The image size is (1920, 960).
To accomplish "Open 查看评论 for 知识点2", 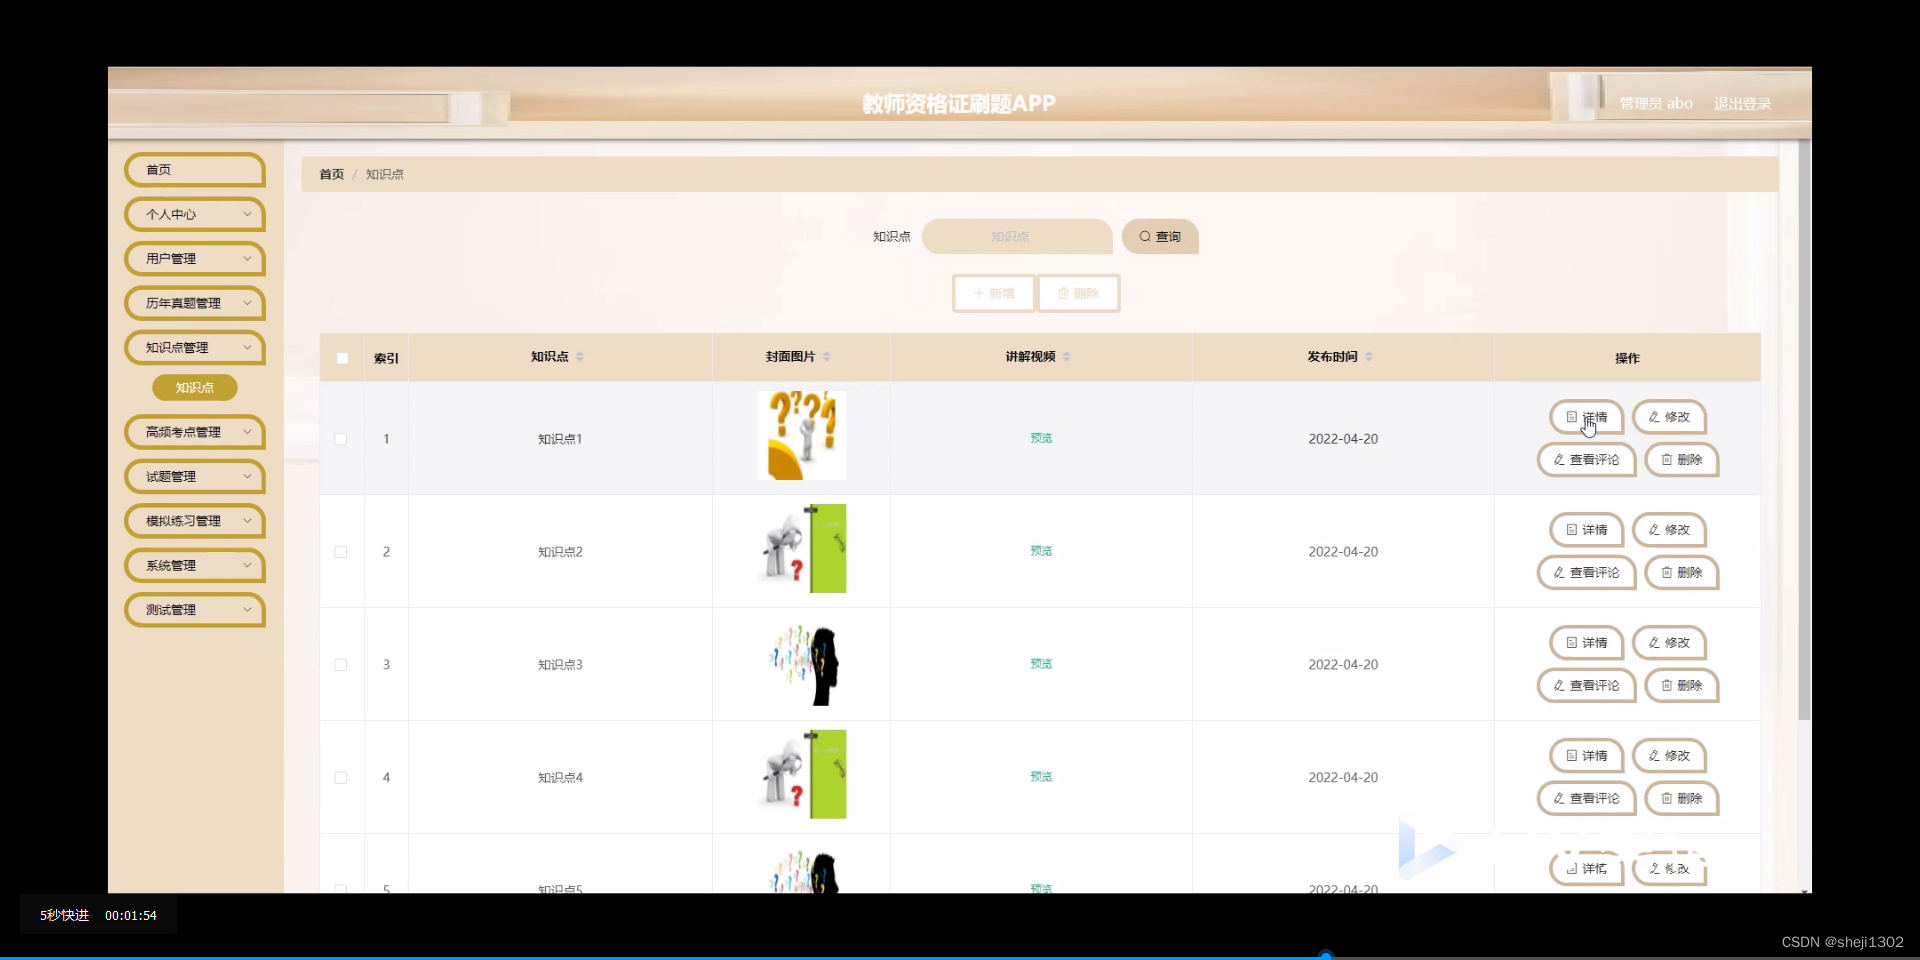I will coord(1585,572).
